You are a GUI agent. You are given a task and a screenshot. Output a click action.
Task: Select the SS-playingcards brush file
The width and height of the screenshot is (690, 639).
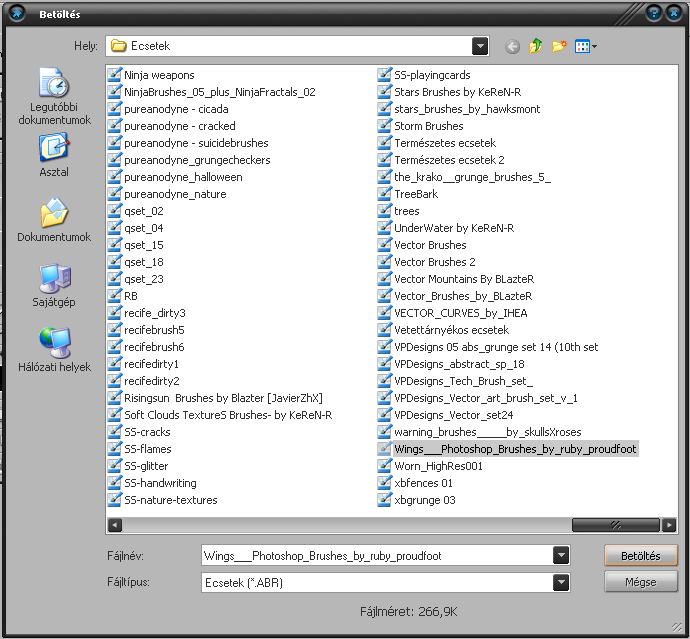[432, 75]
